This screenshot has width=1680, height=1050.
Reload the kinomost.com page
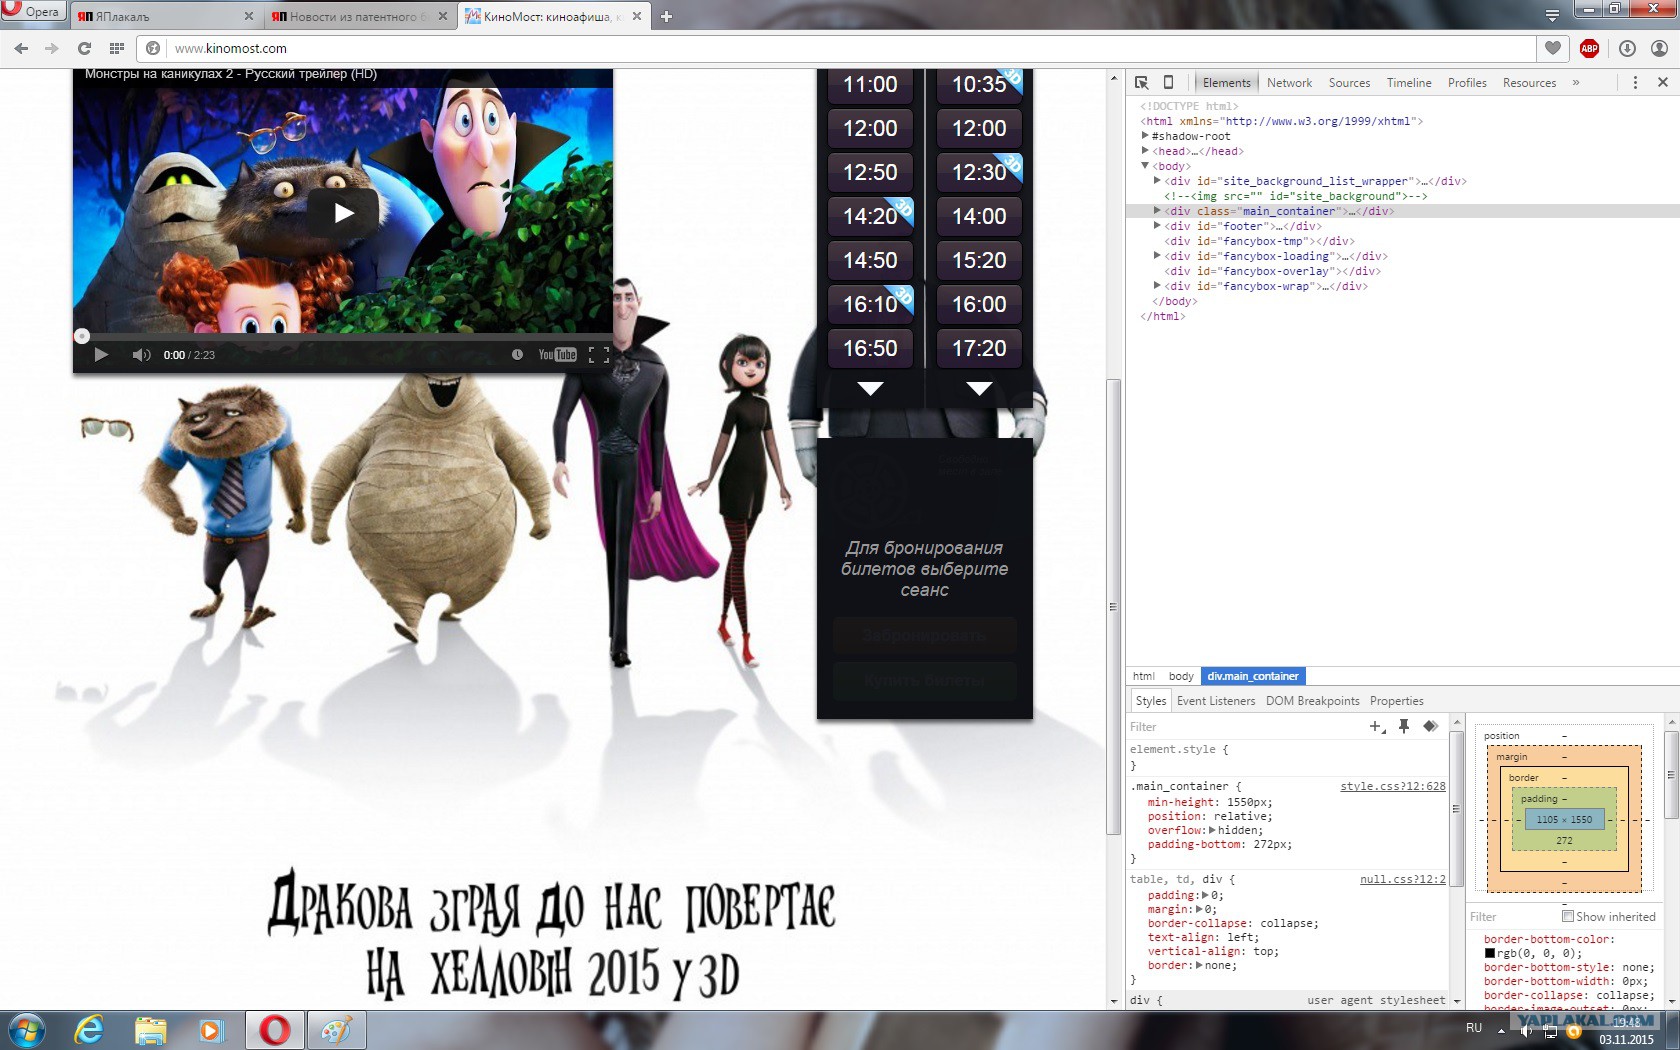pos(85,48)
